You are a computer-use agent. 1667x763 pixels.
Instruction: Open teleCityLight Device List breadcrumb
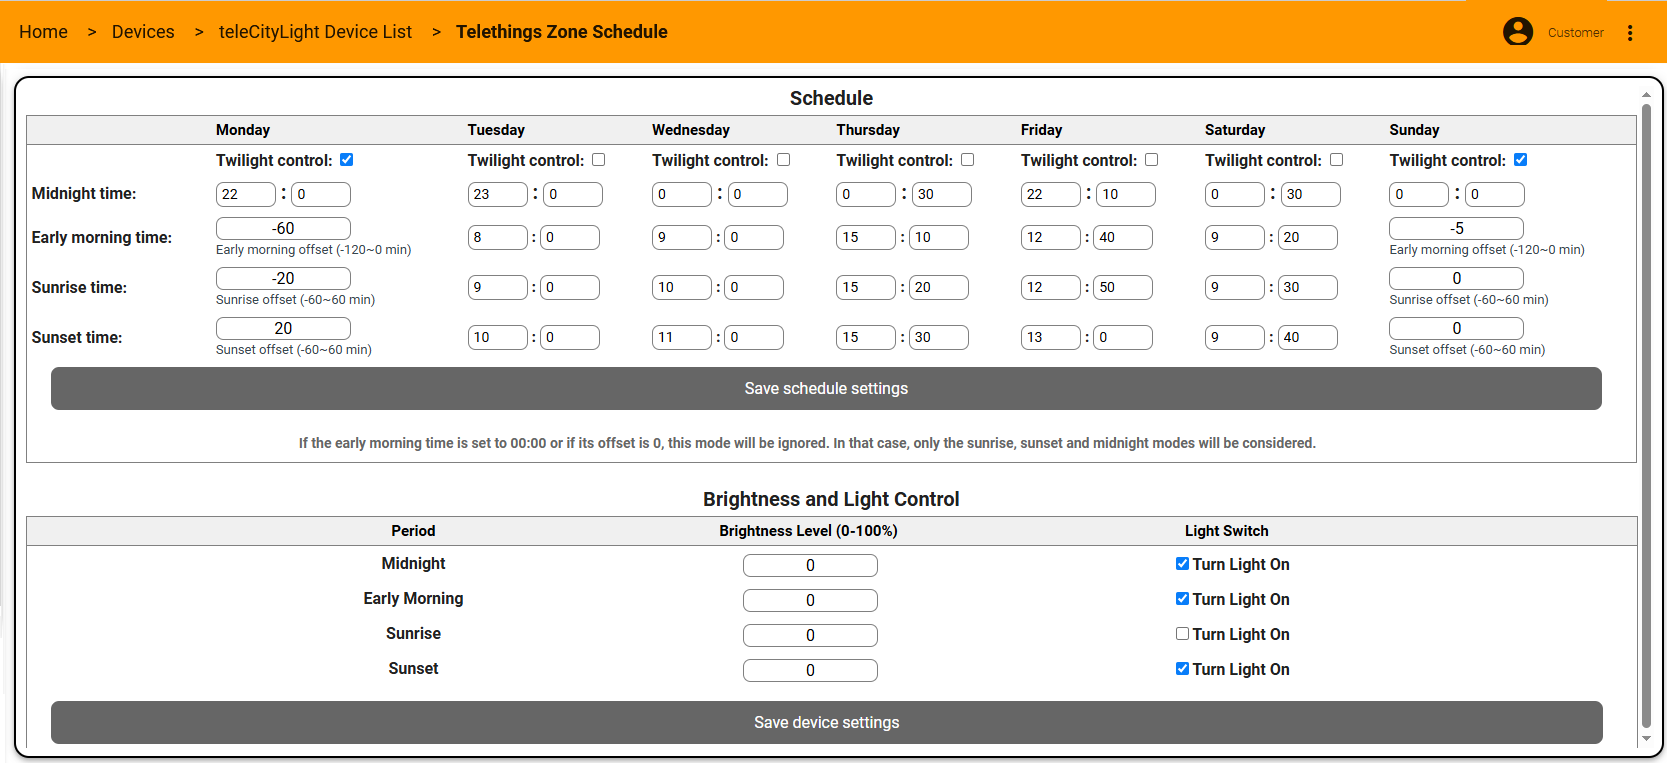pyautogui.click(x=315, y=32)
